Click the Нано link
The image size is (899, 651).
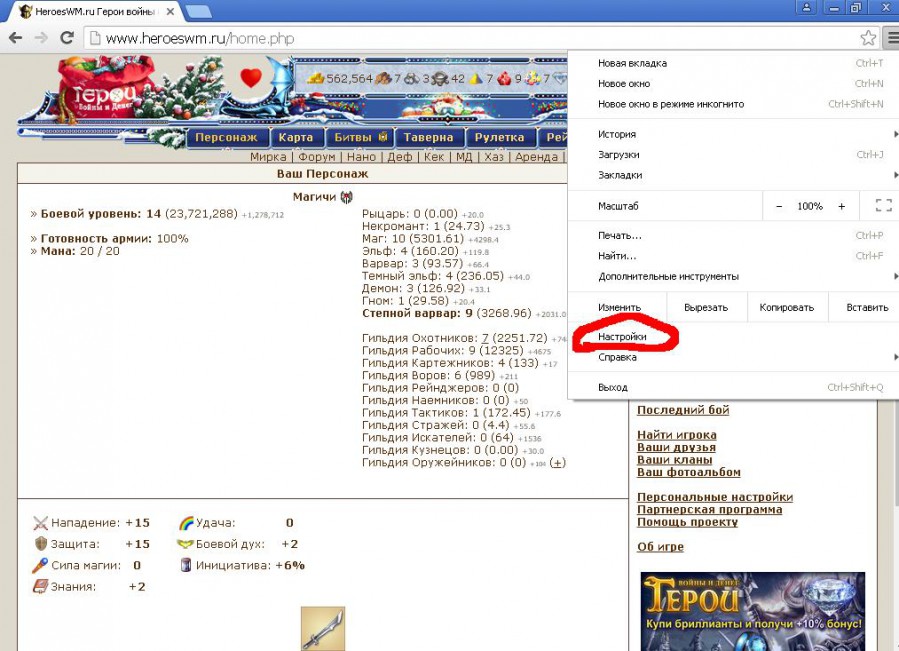point(361,157)
